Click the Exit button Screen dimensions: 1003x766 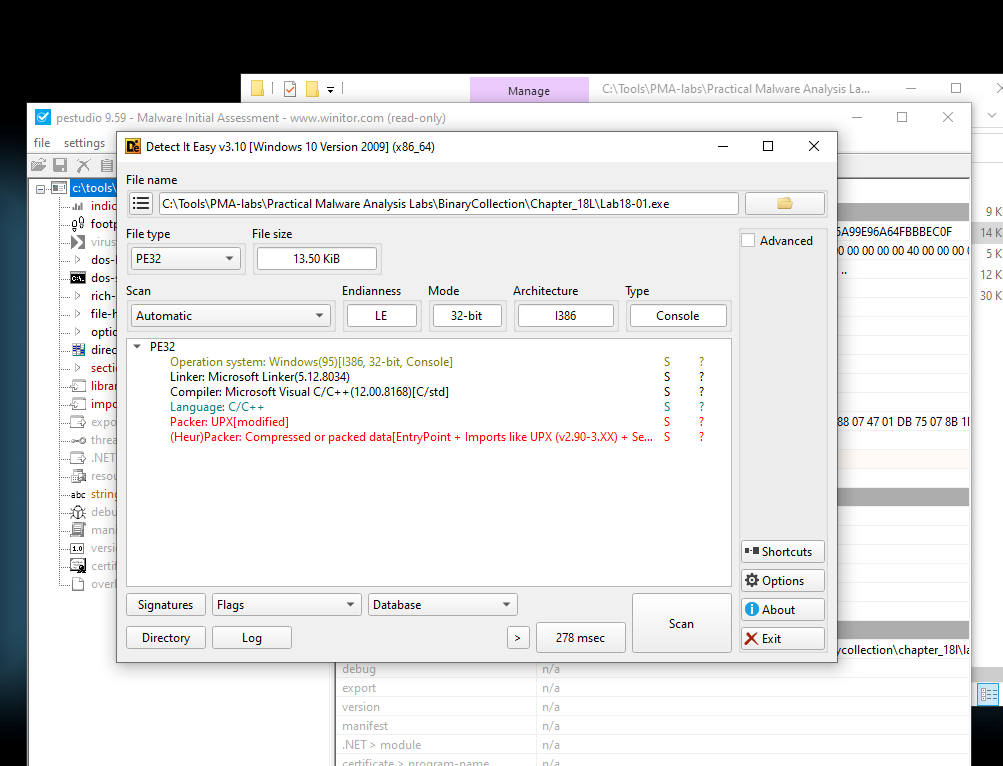(783, 639)
